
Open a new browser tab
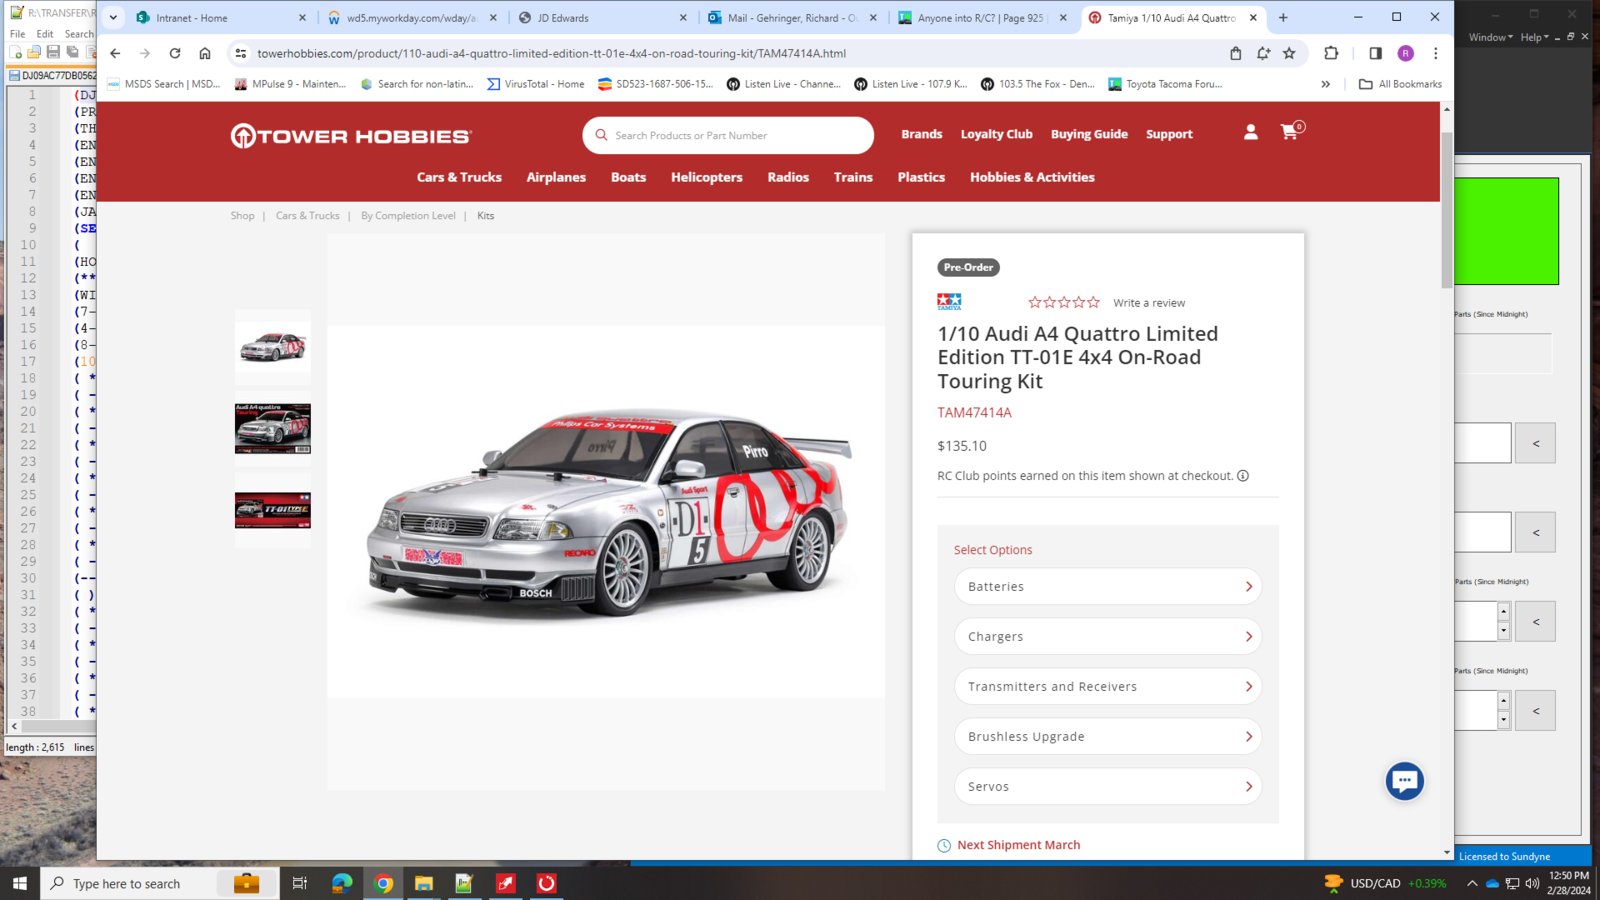pyautogui.click(x=1283, y=17)
